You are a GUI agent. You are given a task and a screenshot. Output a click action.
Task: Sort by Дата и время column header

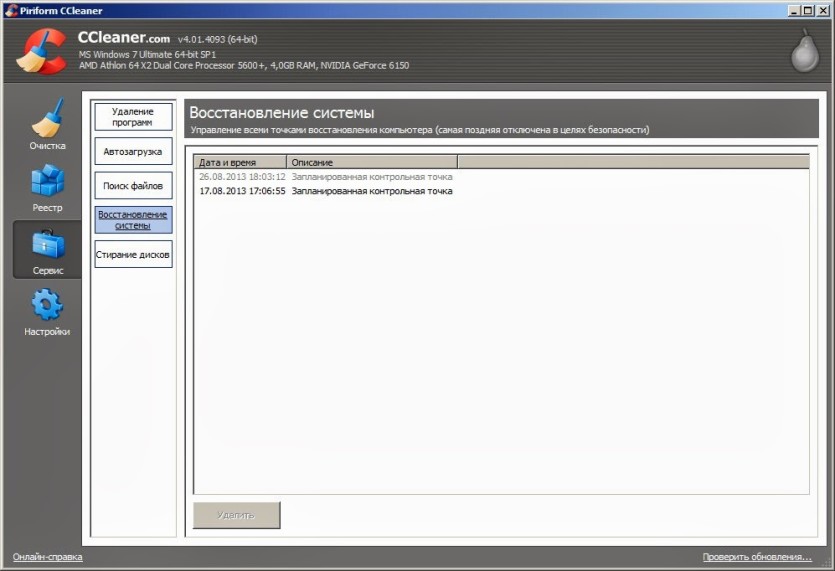(x=240, y=162)
